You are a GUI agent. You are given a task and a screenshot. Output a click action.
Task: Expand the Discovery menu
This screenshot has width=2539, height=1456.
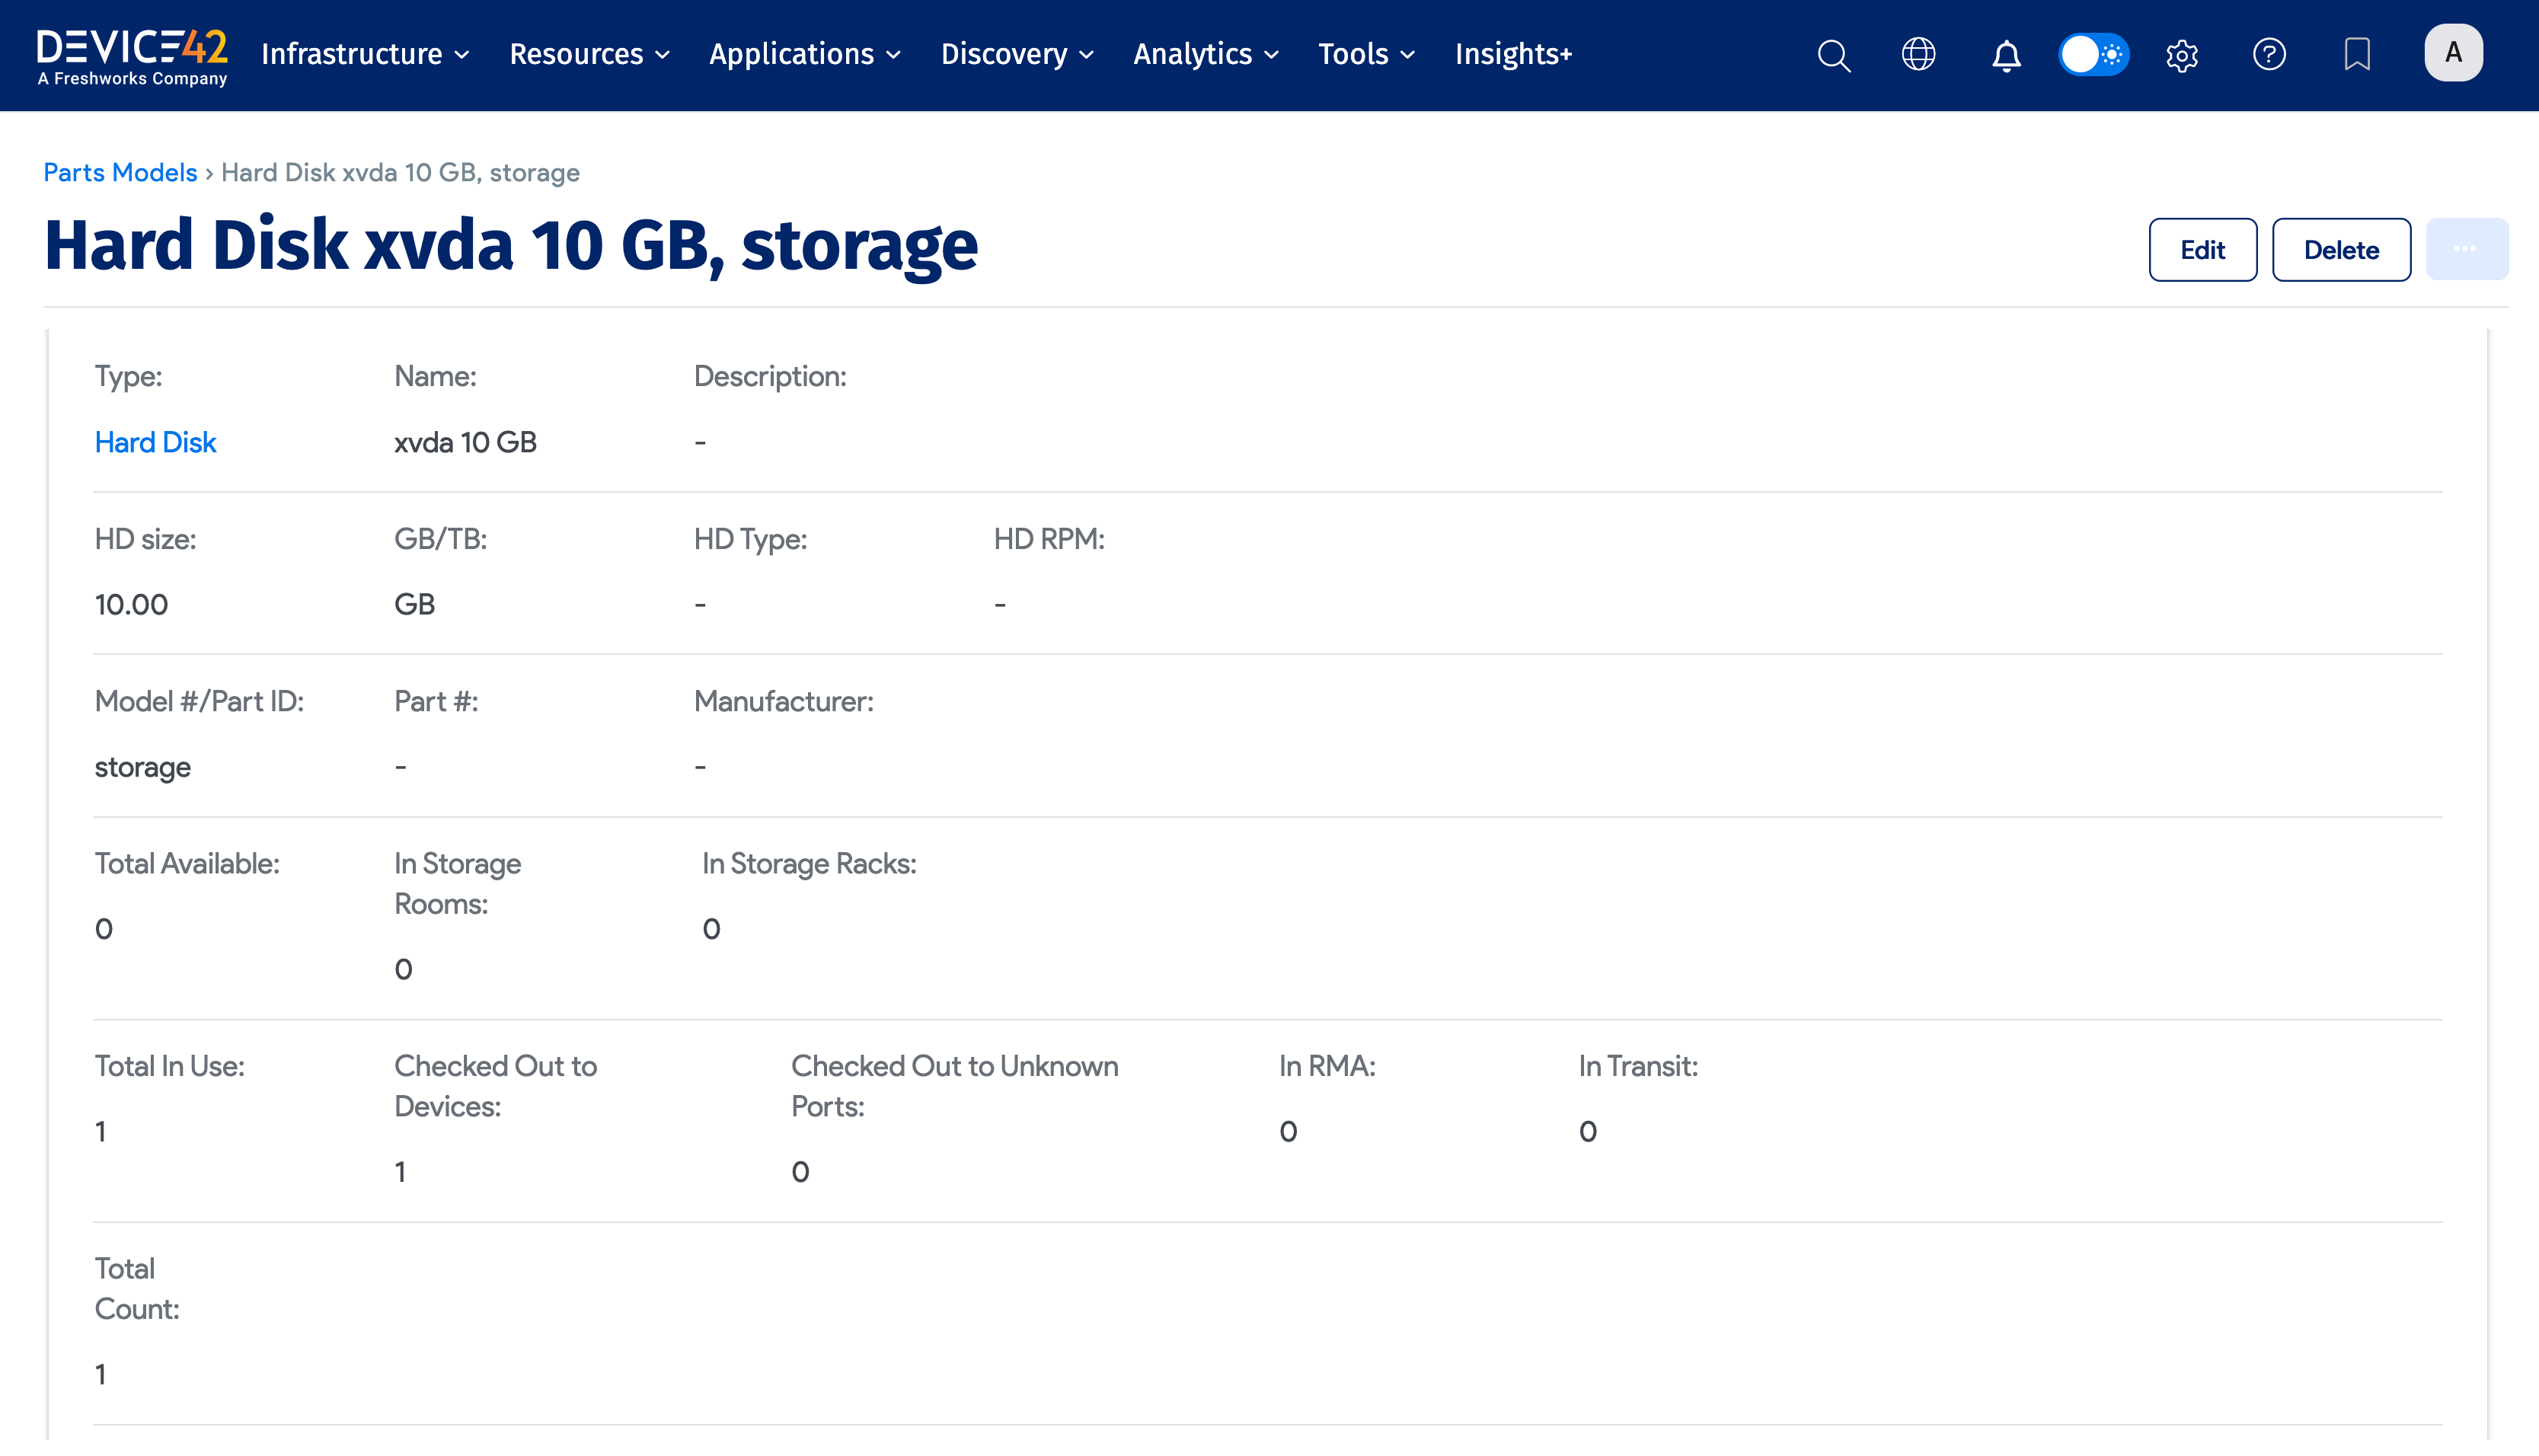click(1016, 54)
